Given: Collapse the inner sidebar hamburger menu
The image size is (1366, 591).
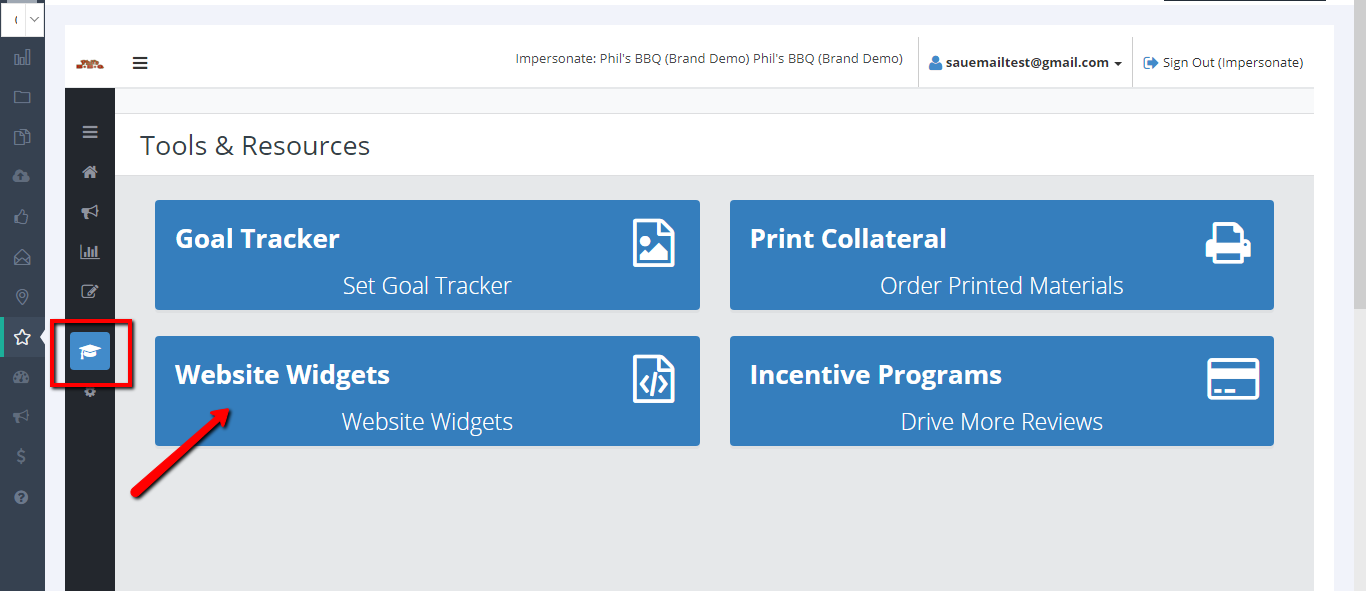Looking at the screenshot, I should 90,132.
